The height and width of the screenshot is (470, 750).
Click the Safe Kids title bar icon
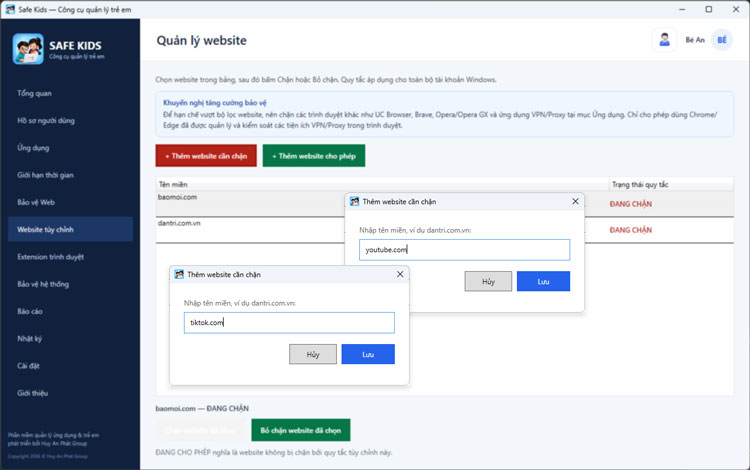point(10,9)
